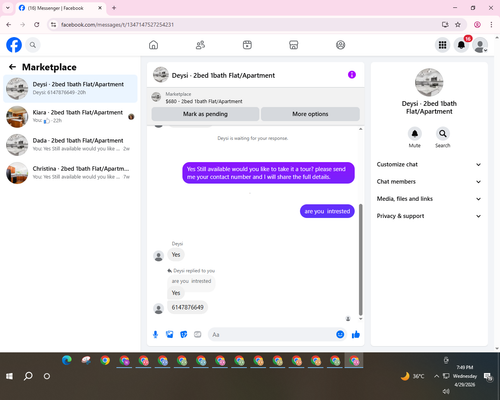This screenshot has height=400, width=500.
Task: Open the Reels video icon
Action: coord(247,45)
